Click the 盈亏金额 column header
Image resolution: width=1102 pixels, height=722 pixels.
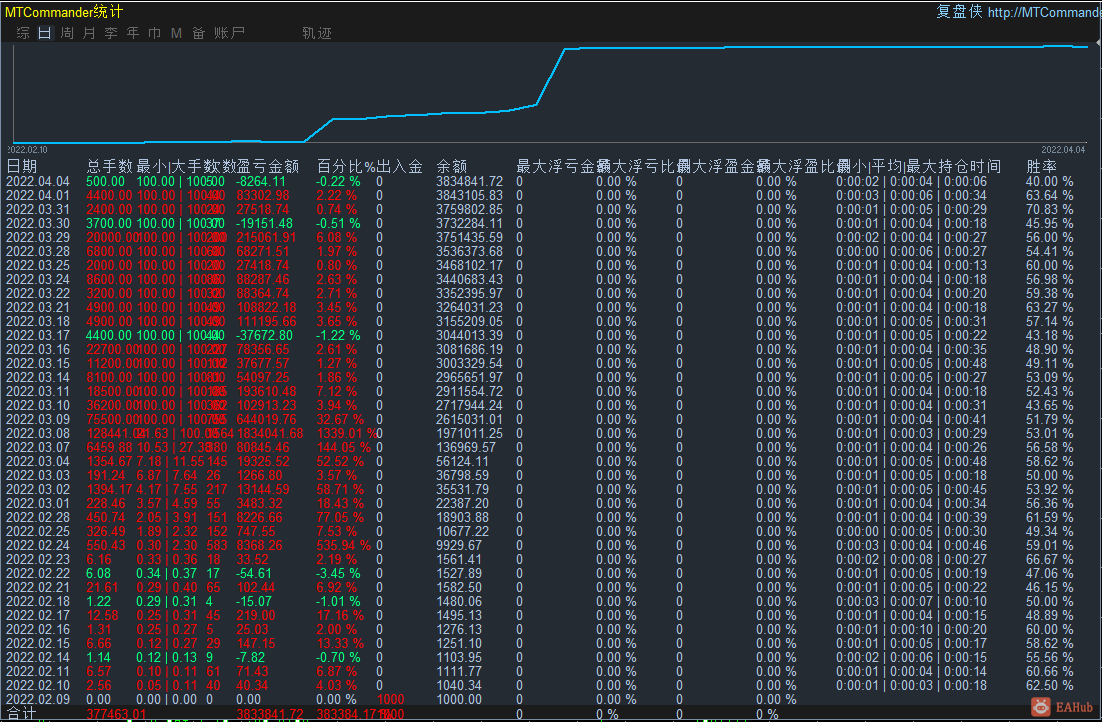pyautogui.click(x=268, y=167)
